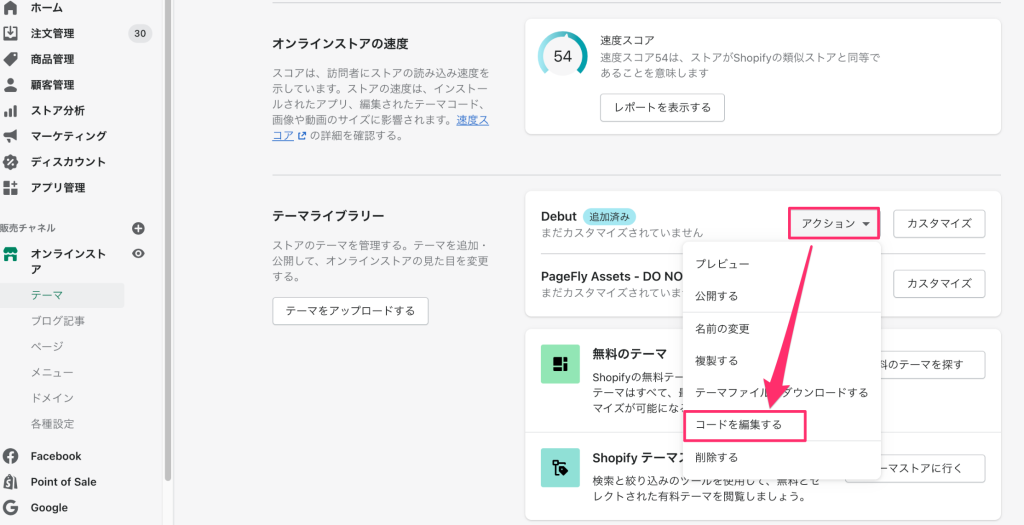Click レポートを表示する button

coord(662,107)
